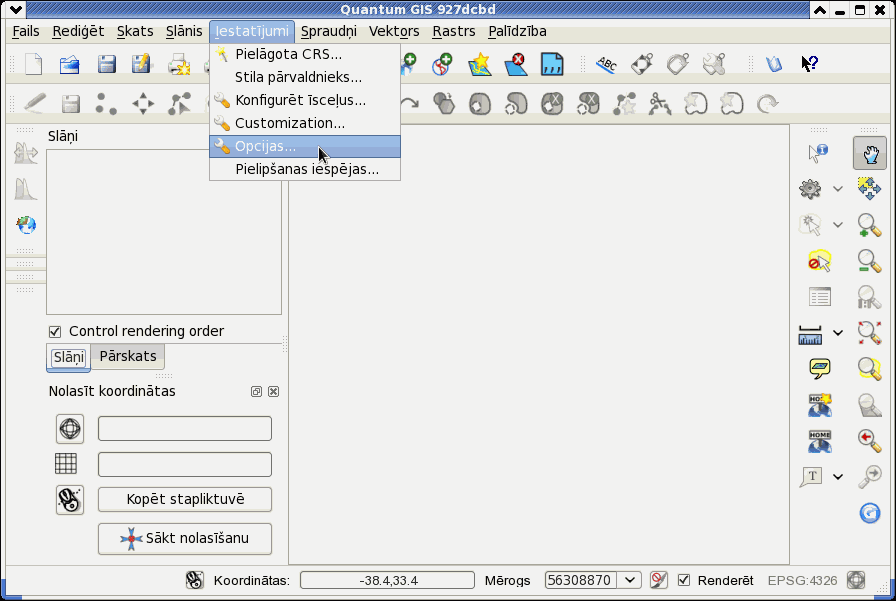Click the Map Tips speech bubble icon
The width and height of the screenshot is (896, 601).
click(819, 368)
